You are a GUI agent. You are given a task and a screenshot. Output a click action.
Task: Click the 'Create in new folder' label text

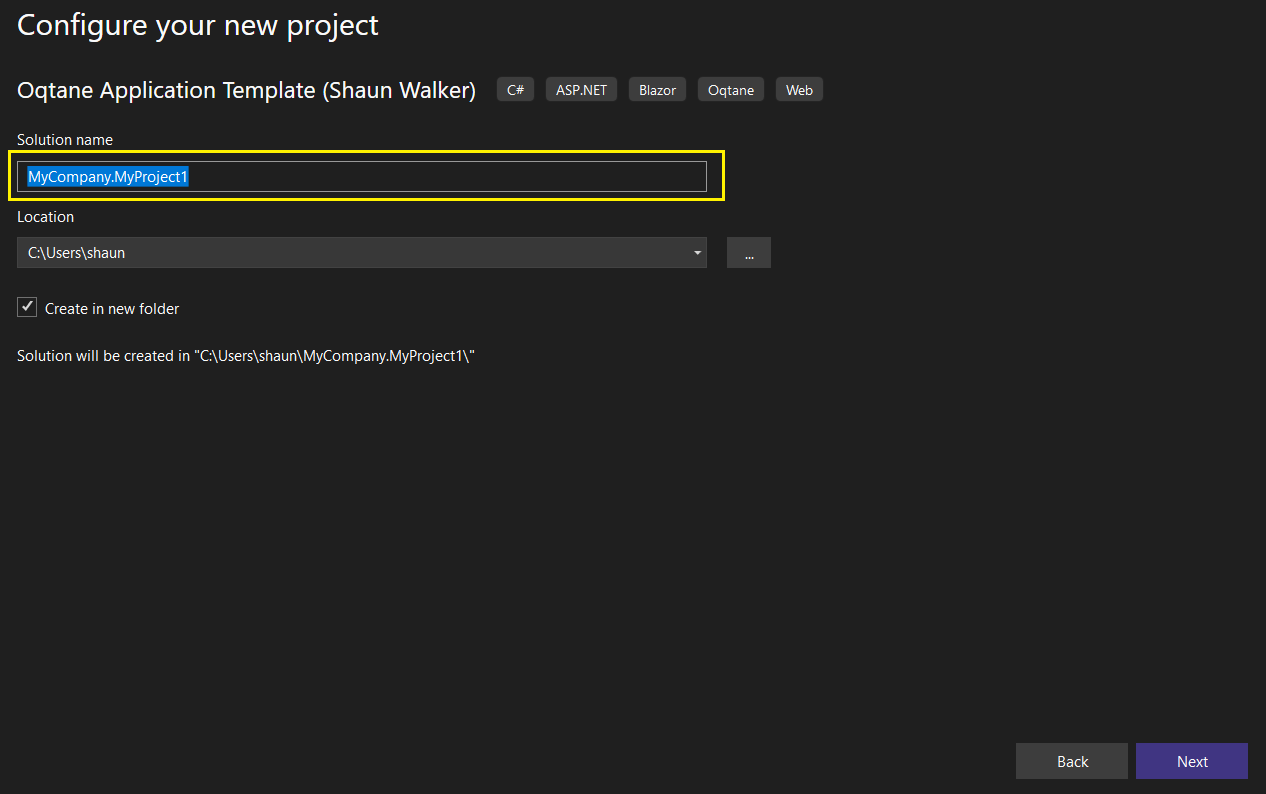pyautogui.click(x=112, y=309)
